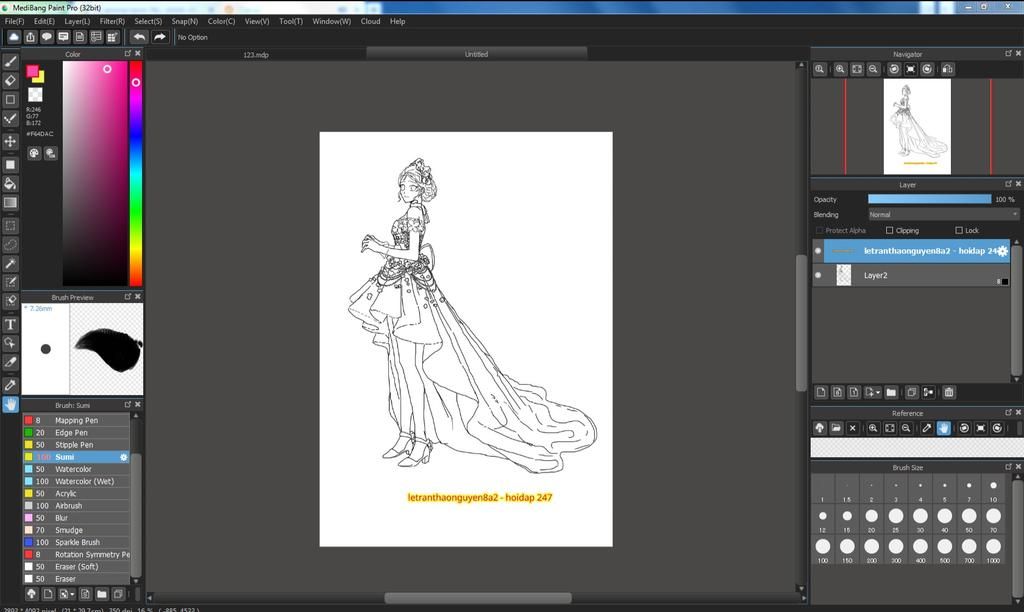Screen dimensions: 1024x612
Task: Activate the Magic Wand tool
Action: tap(10, 264)
